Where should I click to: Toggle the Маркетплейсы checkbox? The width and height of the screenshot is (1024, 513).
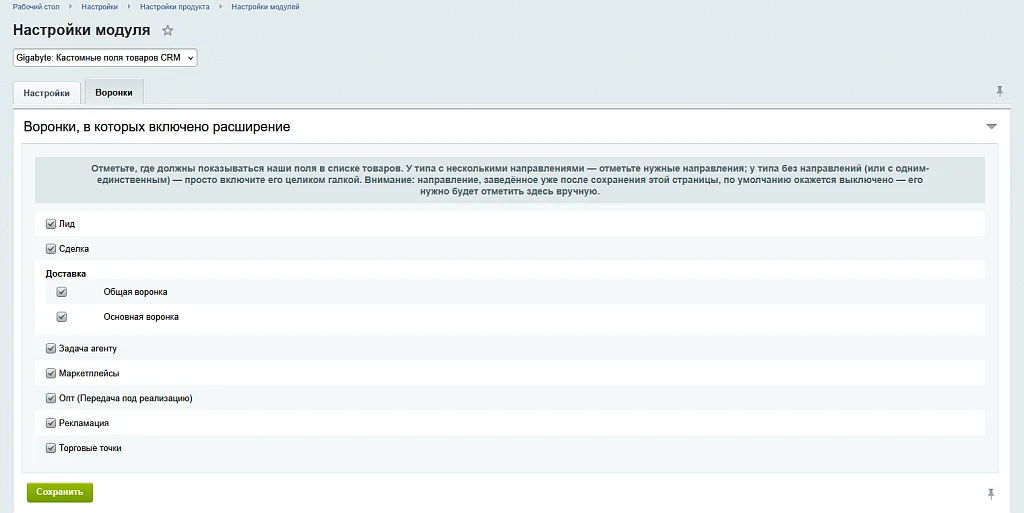tap(51, 373)
